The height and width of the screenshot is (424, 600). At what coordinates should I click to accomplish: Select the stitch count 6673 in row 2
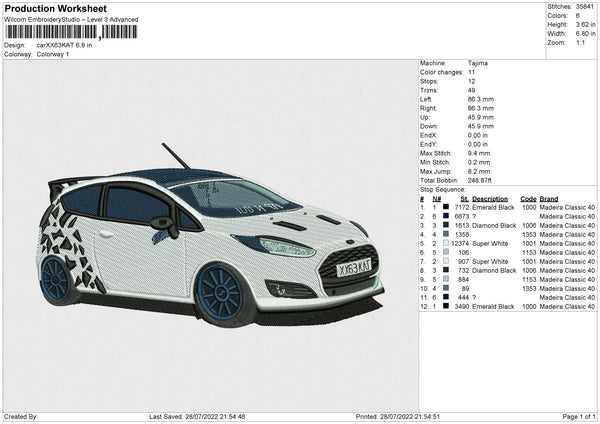point(461,217)
